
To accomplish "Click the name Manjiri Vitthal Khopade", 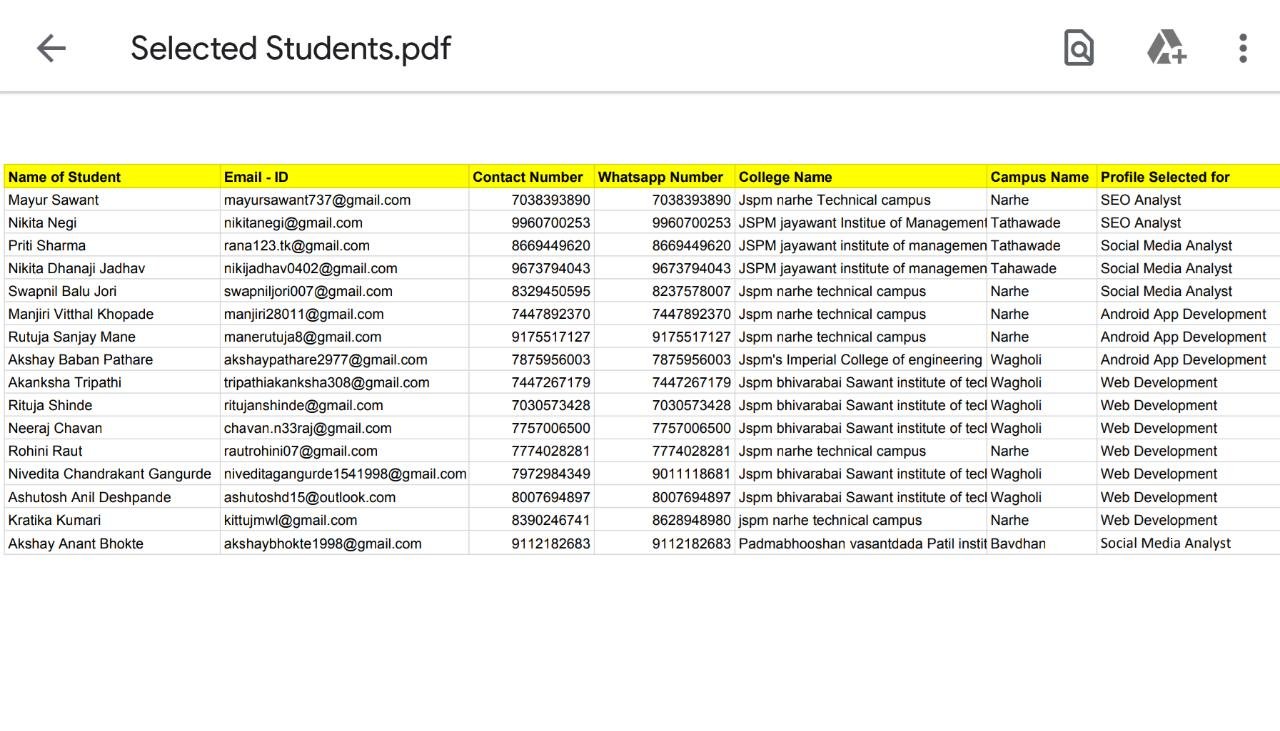I will (x=81, y=314).
